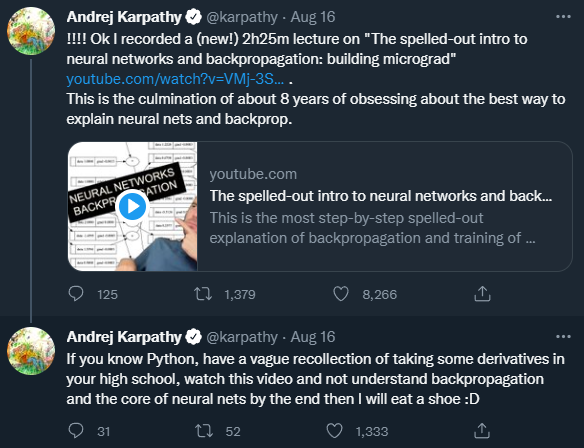584x448 pixels.
Task: Share the first tweet via share icon
Action: 482,294
